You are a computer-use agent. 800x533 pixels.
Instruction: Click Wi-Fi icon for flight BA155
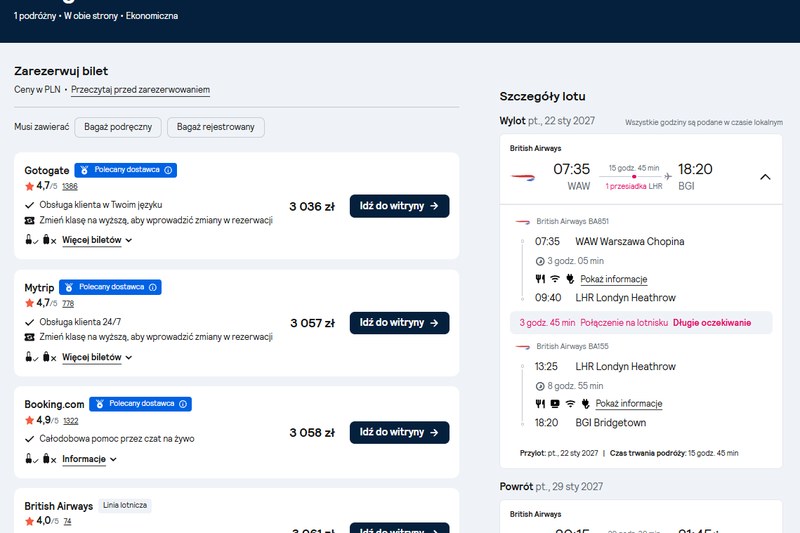click(570, 404)
